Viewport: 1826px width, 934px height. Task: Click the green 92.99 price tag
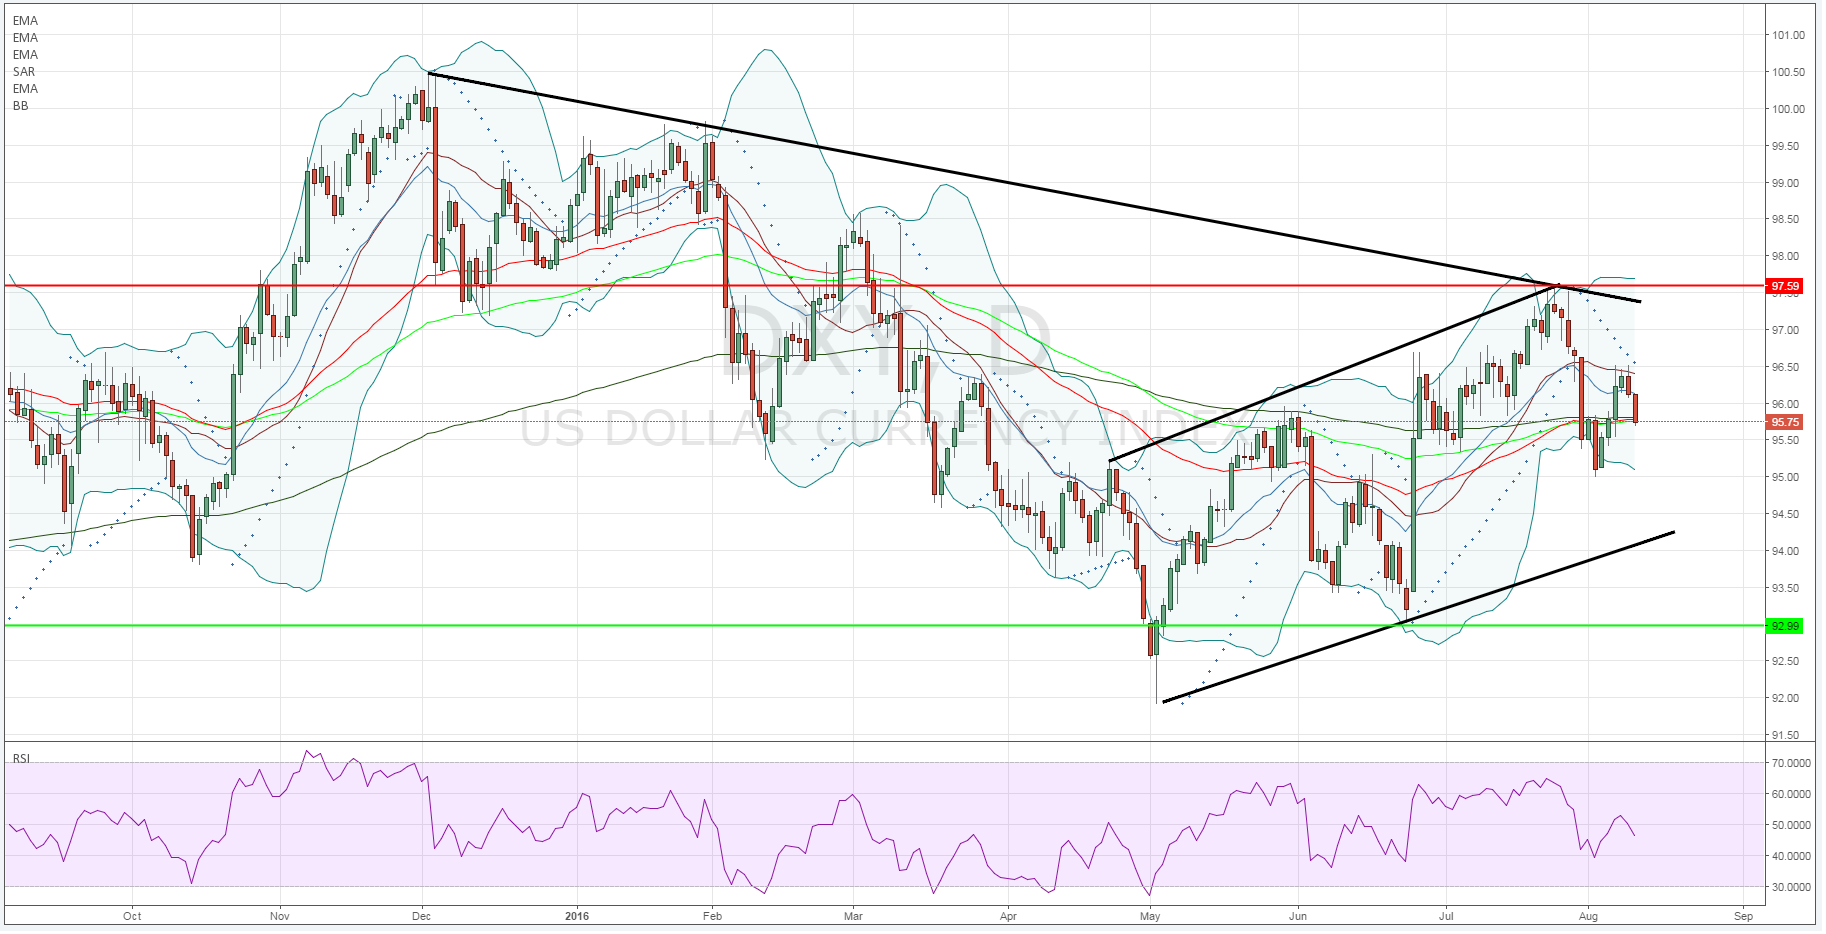coord(1785,626)
